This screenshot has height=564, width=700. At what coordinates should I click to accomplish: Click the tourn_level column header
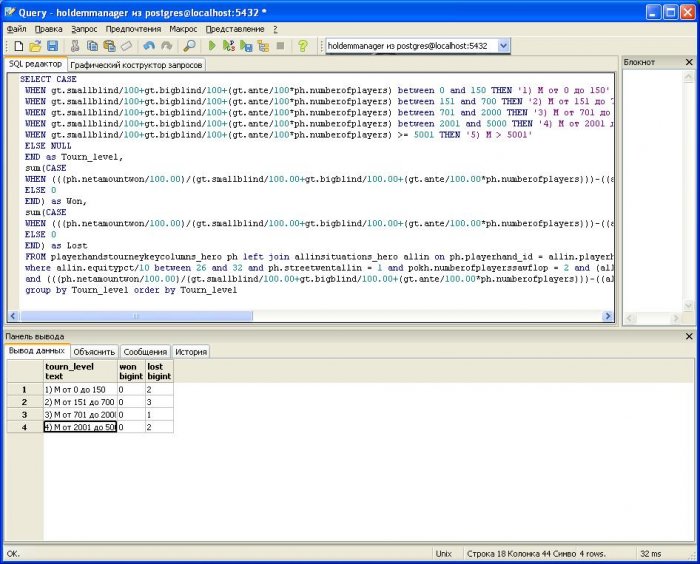[71, 372]
